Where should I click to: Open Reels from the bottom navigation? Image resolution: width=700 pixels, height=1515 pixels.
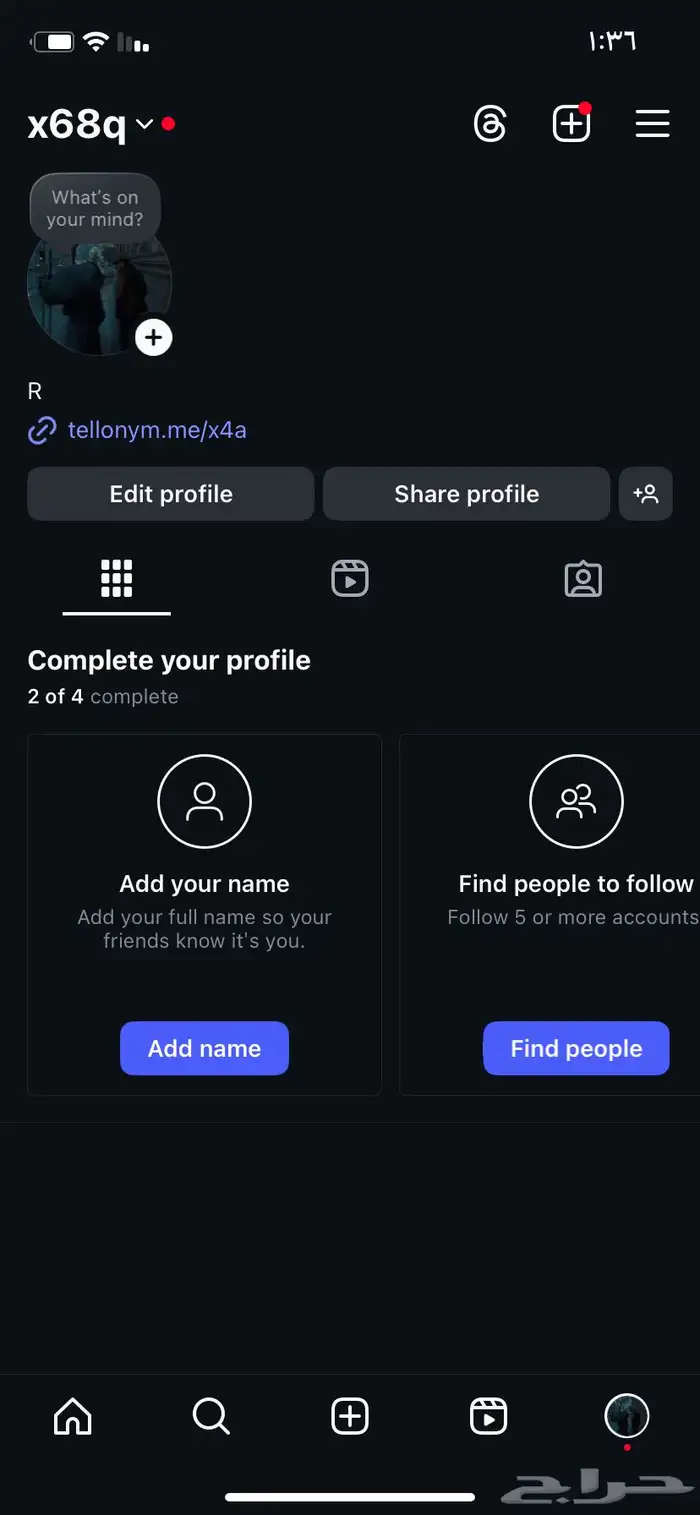(488, 1416)
